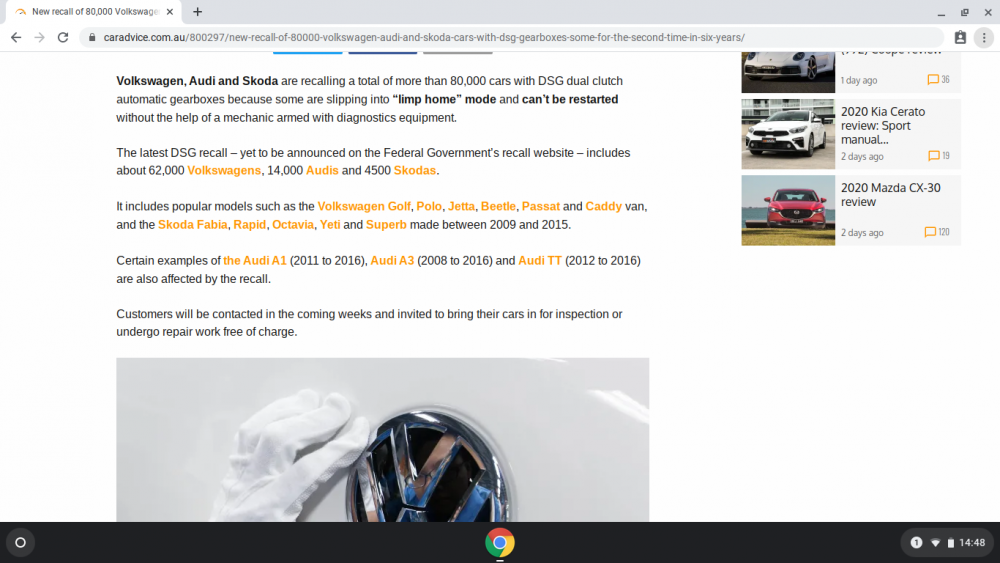This screenshot has height=563, width=1000.
Task: Open the Volkswagen Golf link
Action: tap(364, 207)
